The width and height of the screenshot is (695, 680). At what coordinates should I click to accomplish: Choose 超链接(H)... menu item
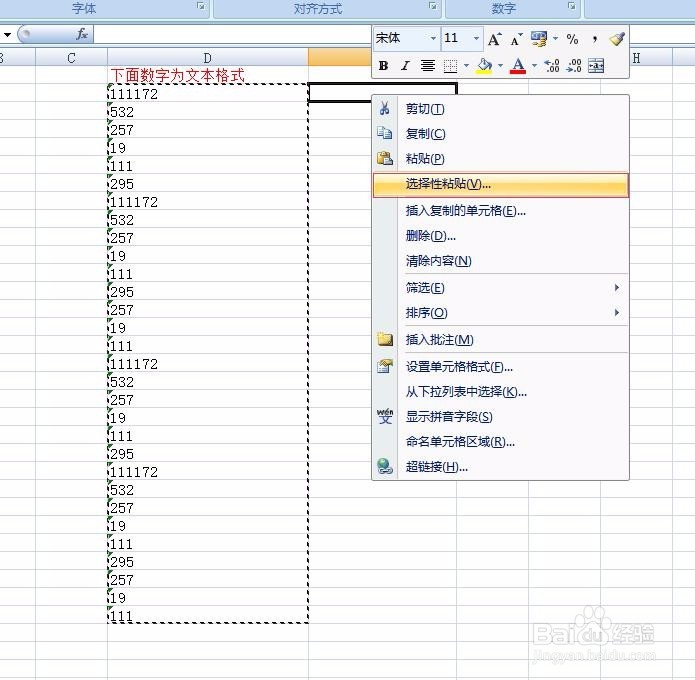[x=500, y=466]
